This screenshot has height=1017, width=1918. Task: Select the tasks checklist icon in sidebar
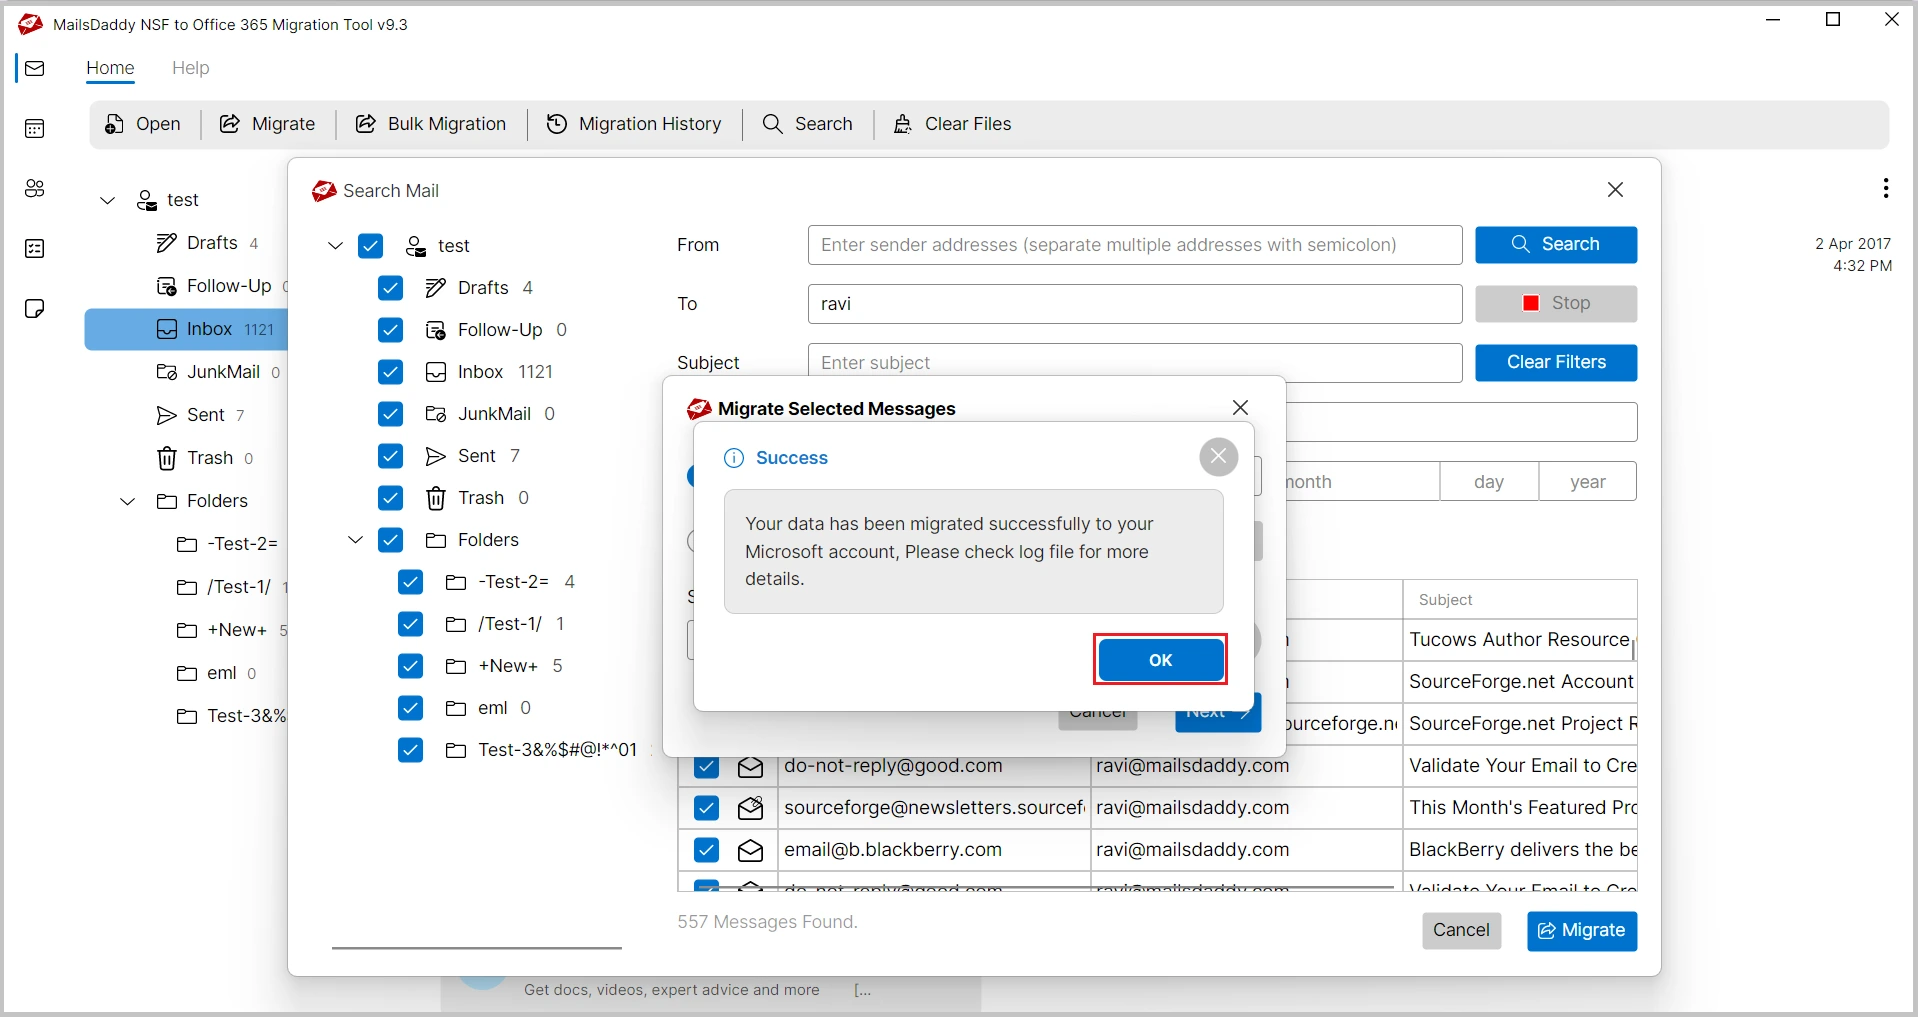pyautogui.click(x=35, y=249)
